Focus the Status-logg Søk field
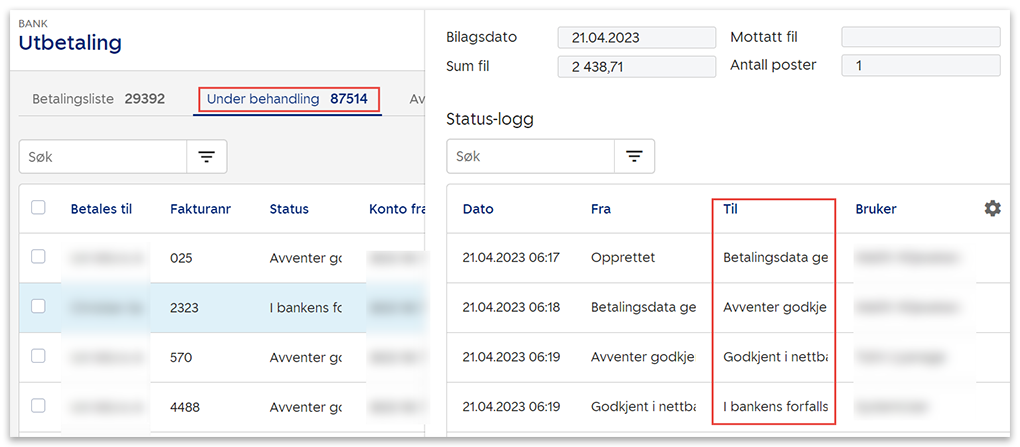Screen dimensions: 1020x447 [x=530, y=157]
